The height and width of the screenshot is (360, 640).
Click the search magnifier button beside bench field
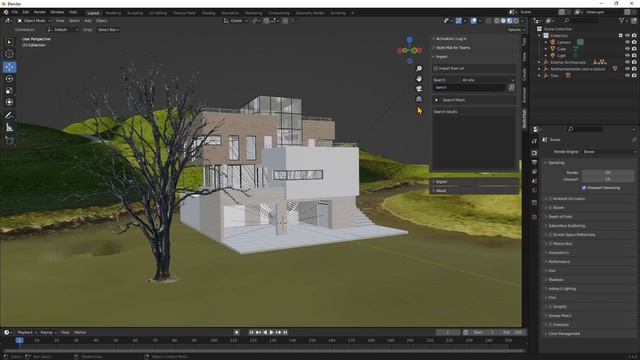coord(511,87)
